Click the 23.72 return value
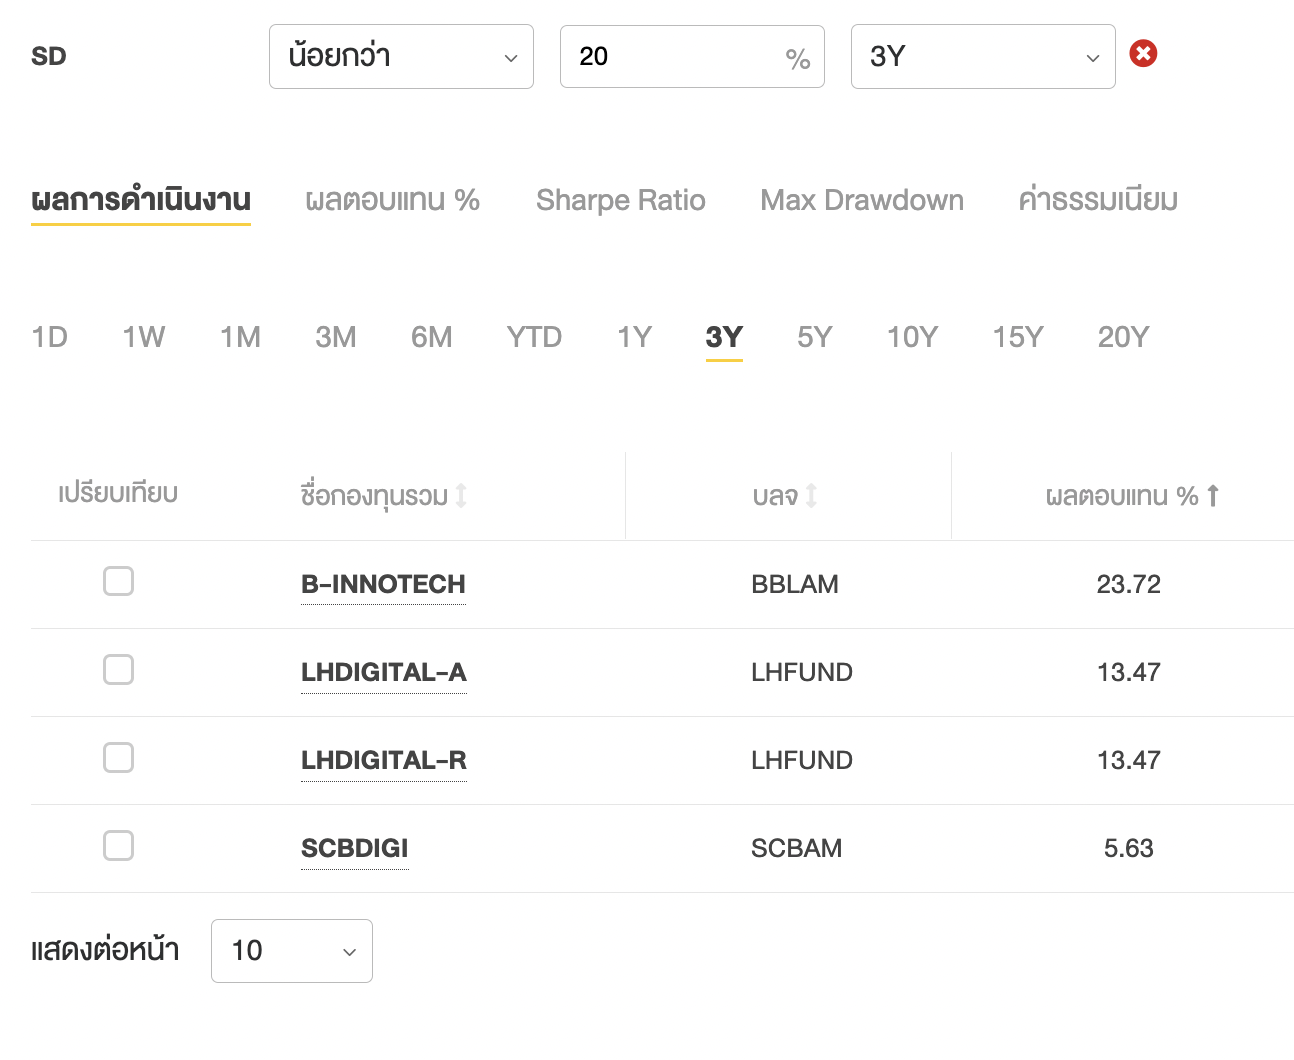The width and height of the screenshot is (1294, 1060). pos(1129,584)
